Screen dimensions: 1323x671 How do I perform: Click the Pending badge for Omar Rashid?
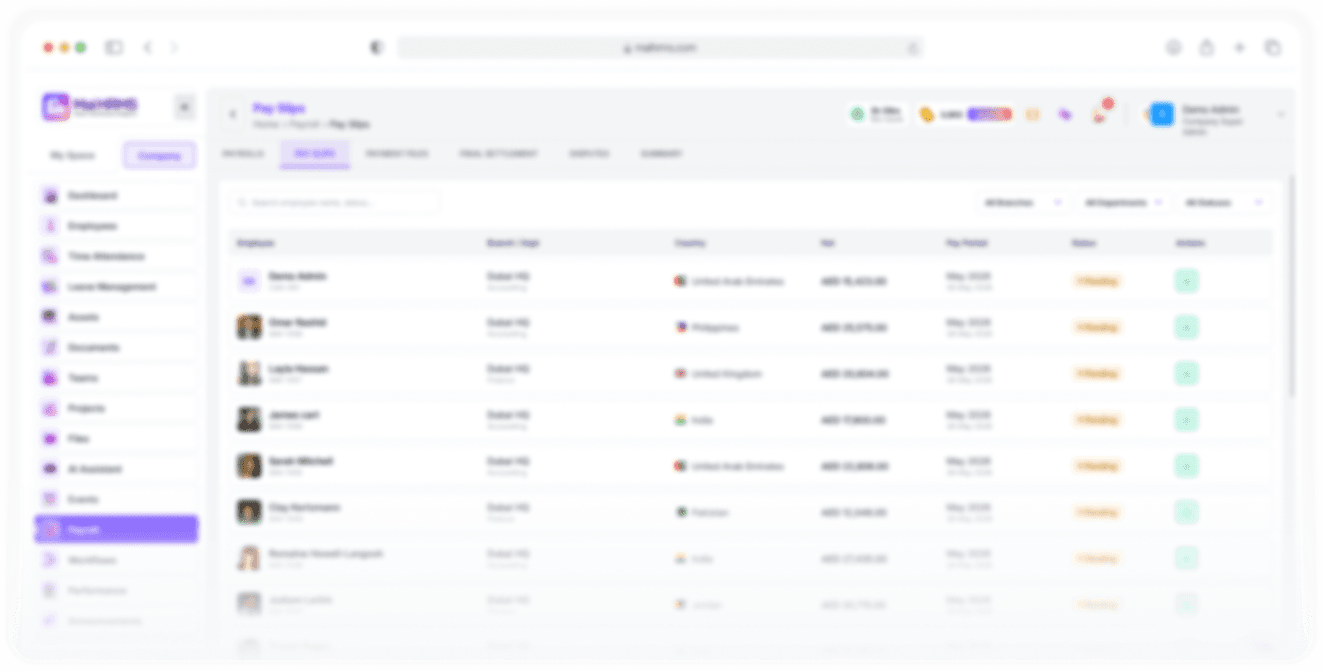point(1097,327)
